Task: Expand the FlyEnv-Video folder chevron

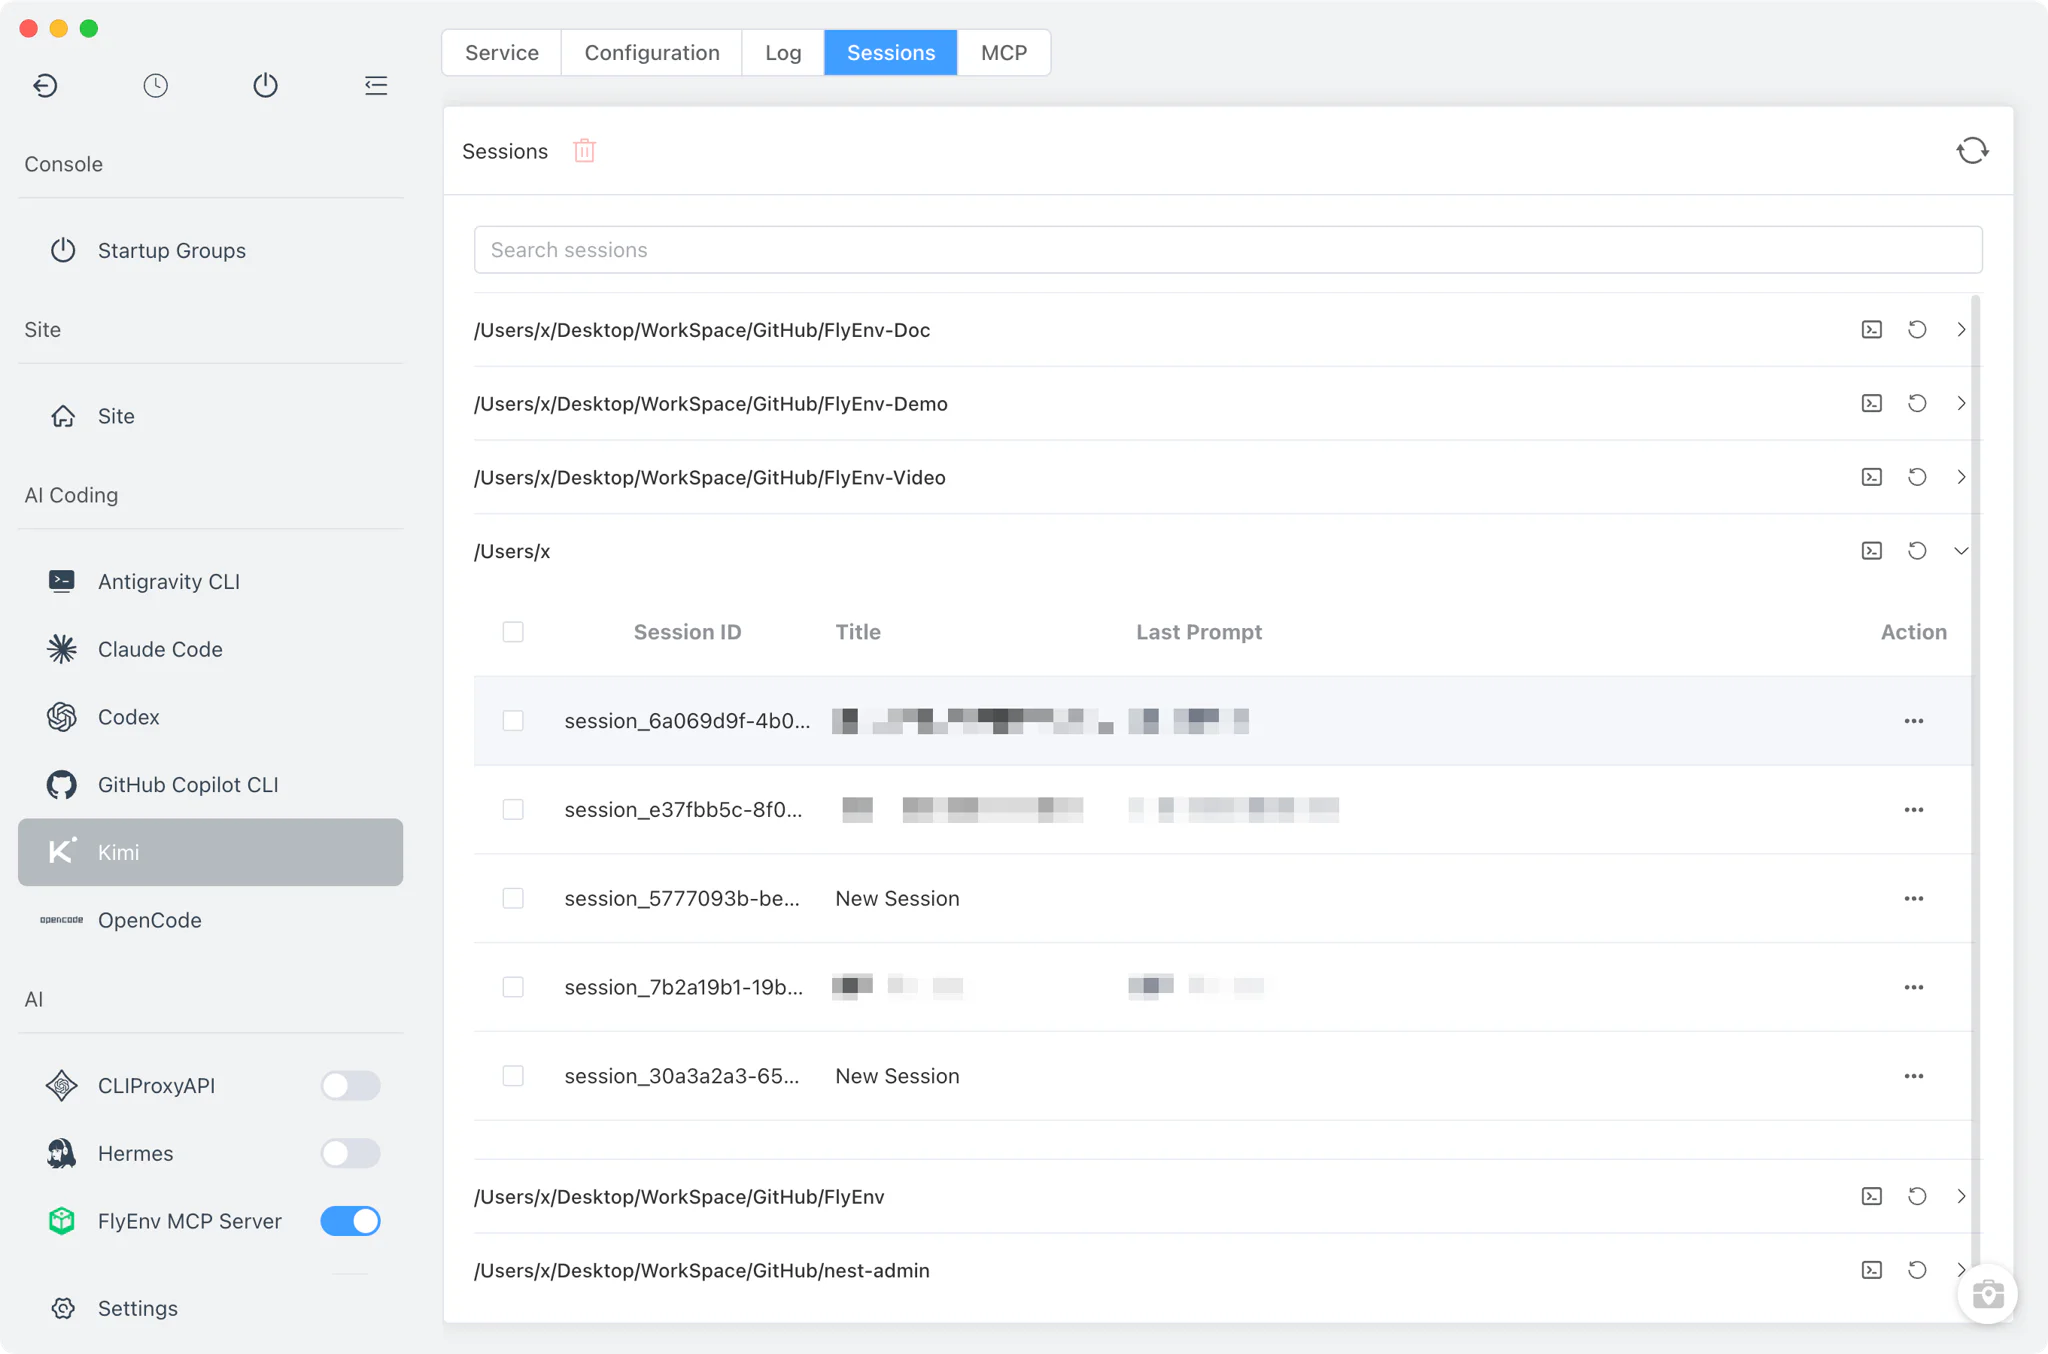Action: 1961,477
